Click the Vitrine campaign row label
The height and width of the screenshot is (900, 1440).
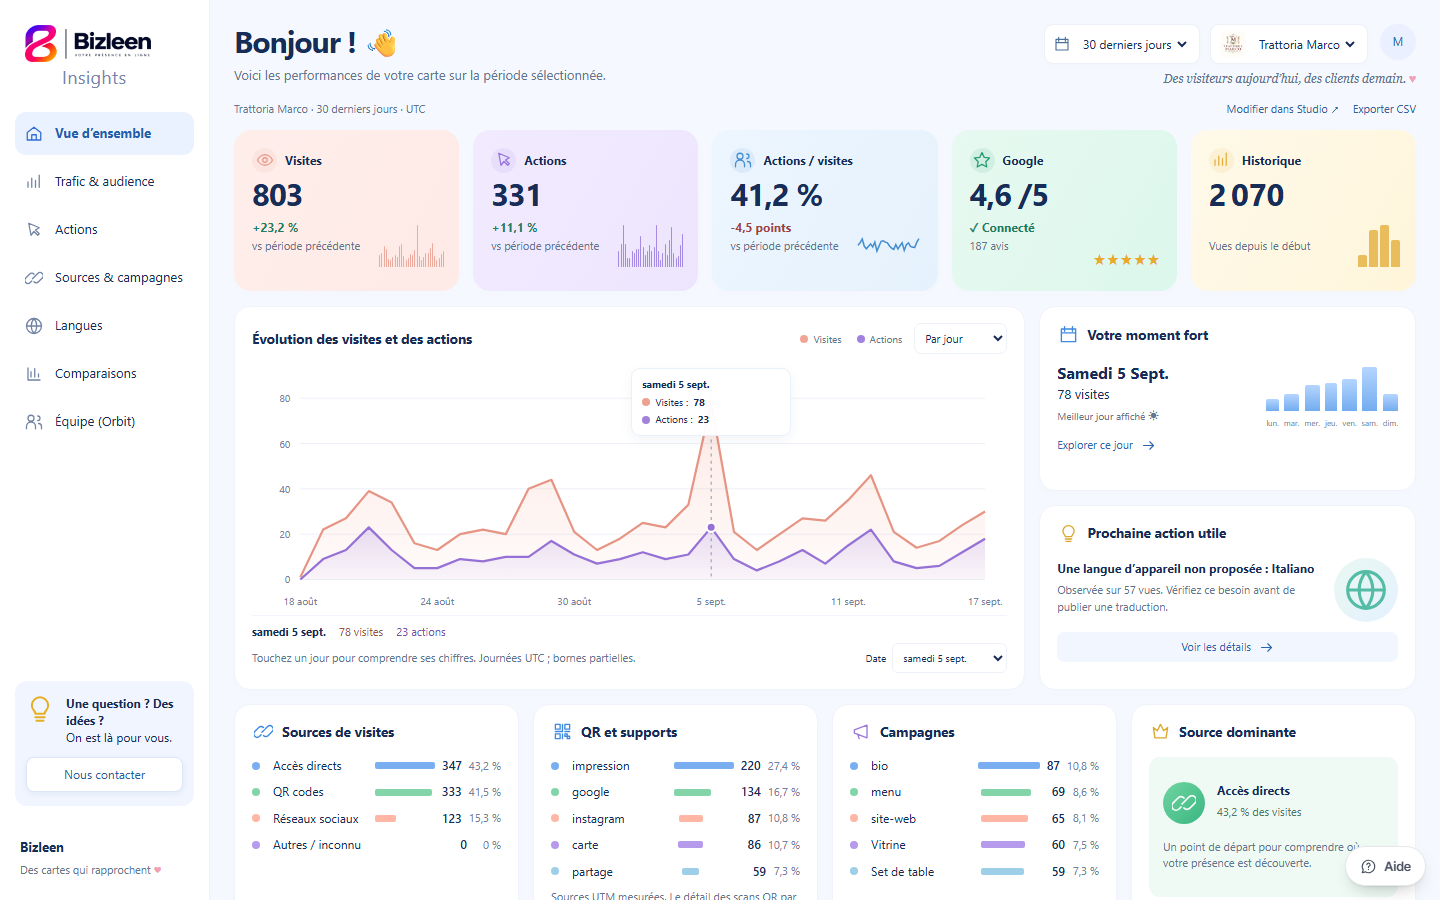pyautogui.click(x=888, y=845)
